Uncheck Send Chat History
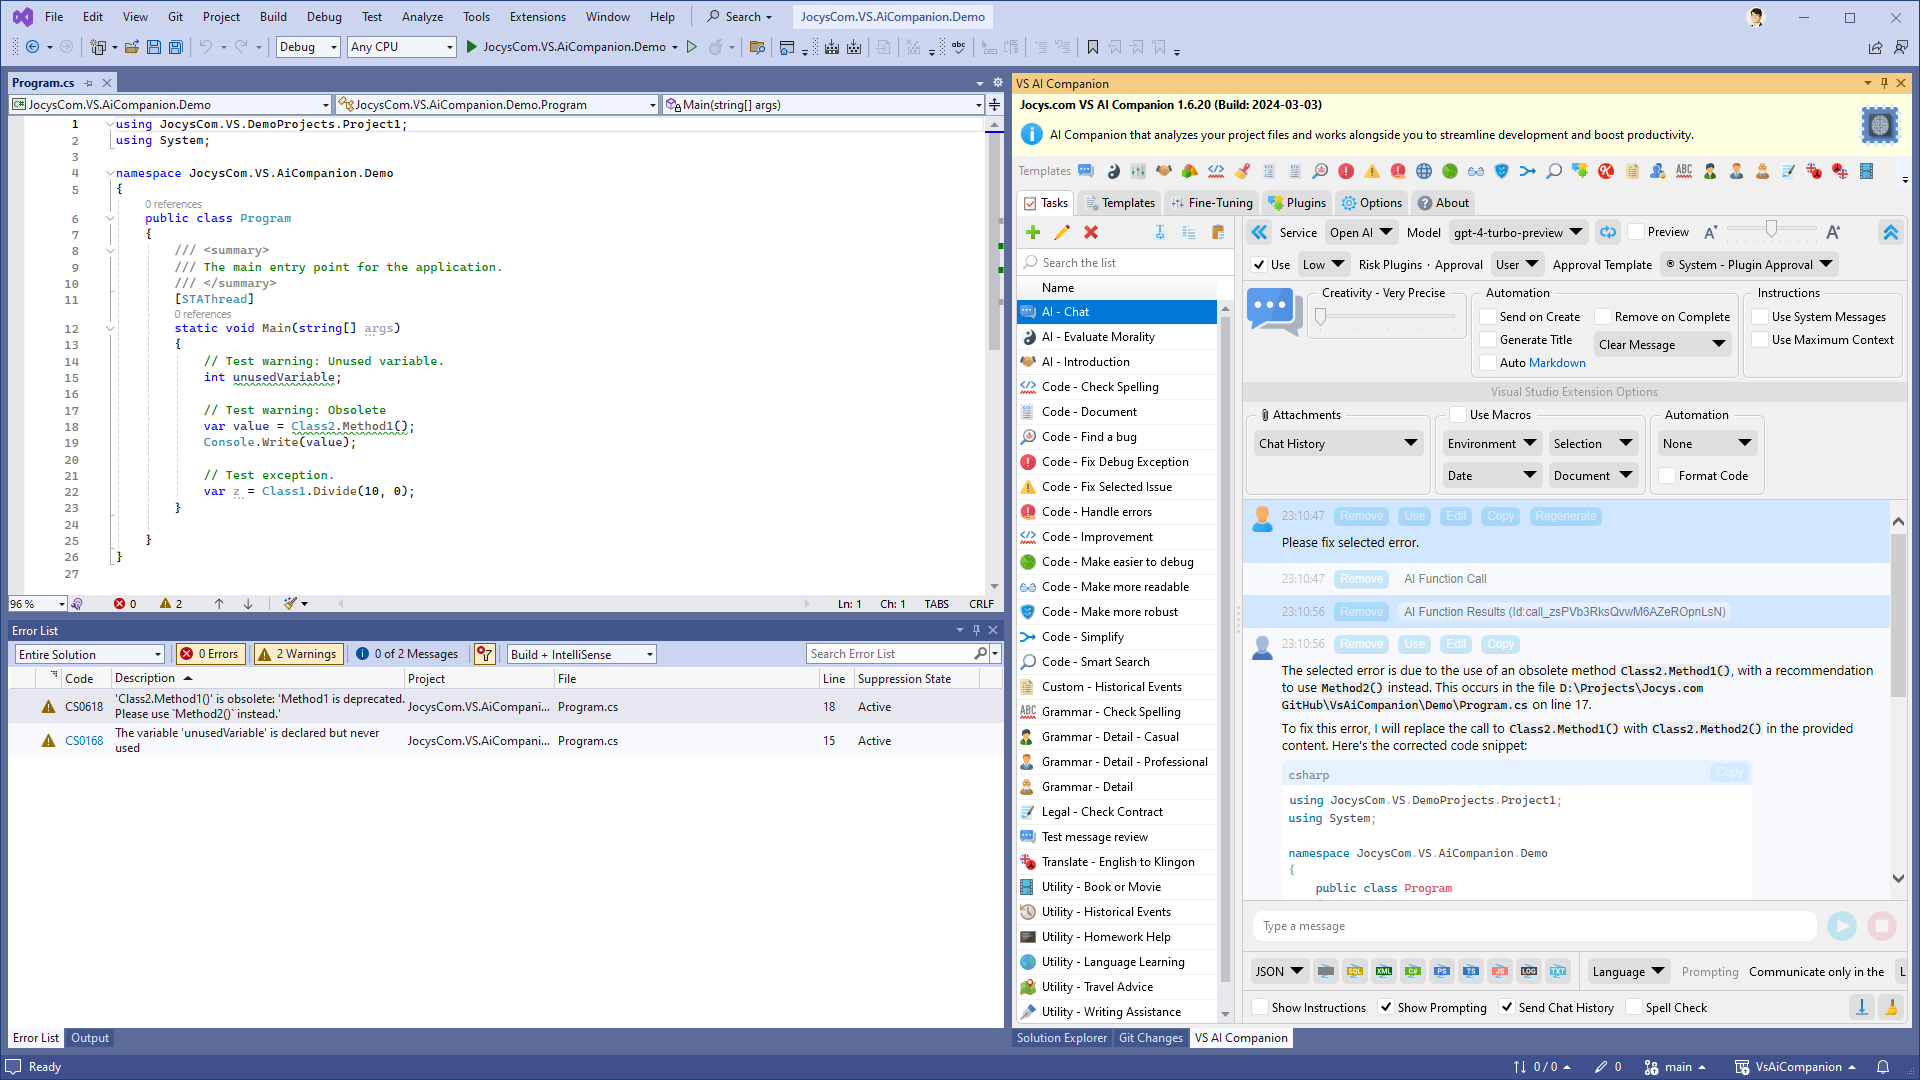 click(x=1507, y=1007)
